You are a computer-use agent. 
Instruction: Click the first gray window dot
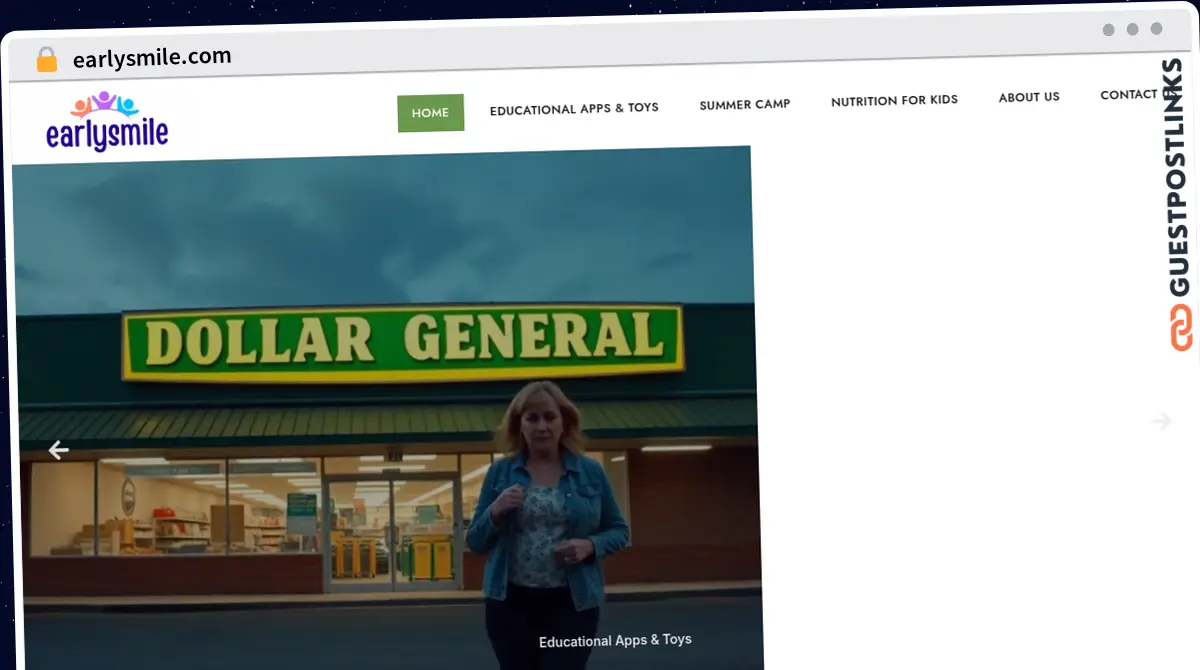pyautogui.click(x=1108, y=30)
